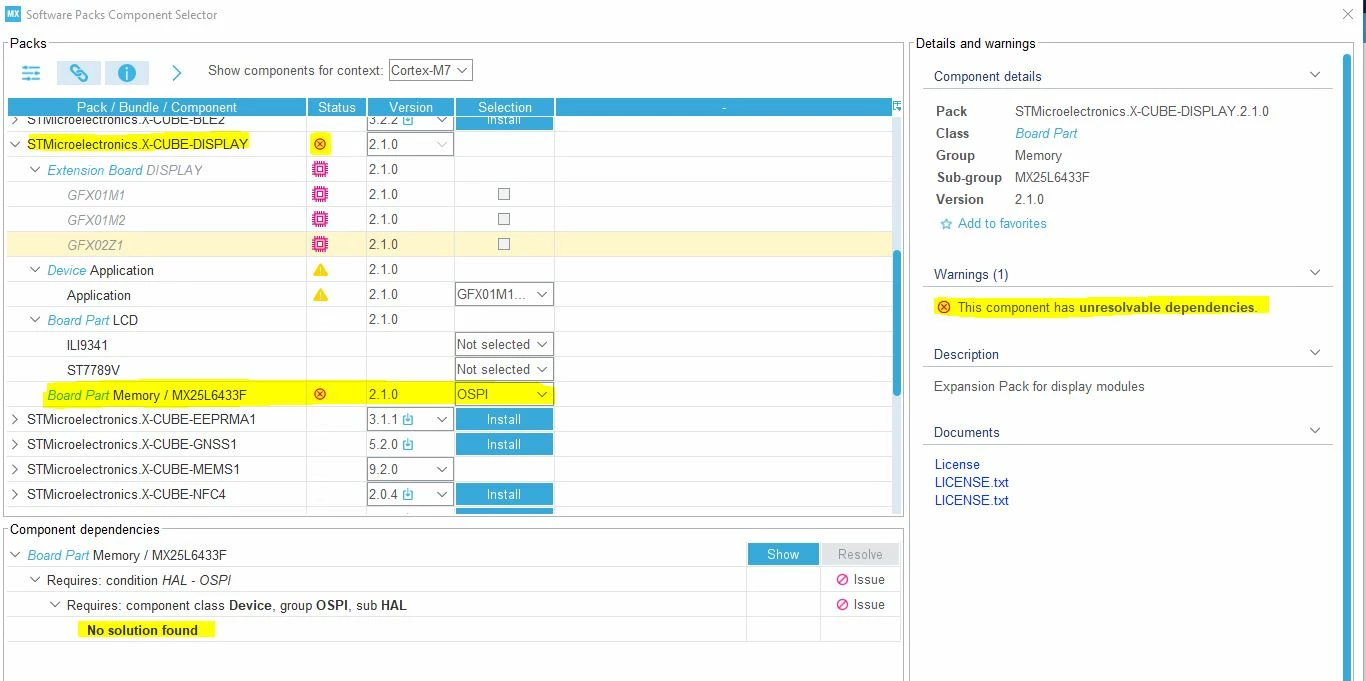The image size is (1366, 681).
Task: Click the MX application logo in title bar
Action: tap(13, 14)
